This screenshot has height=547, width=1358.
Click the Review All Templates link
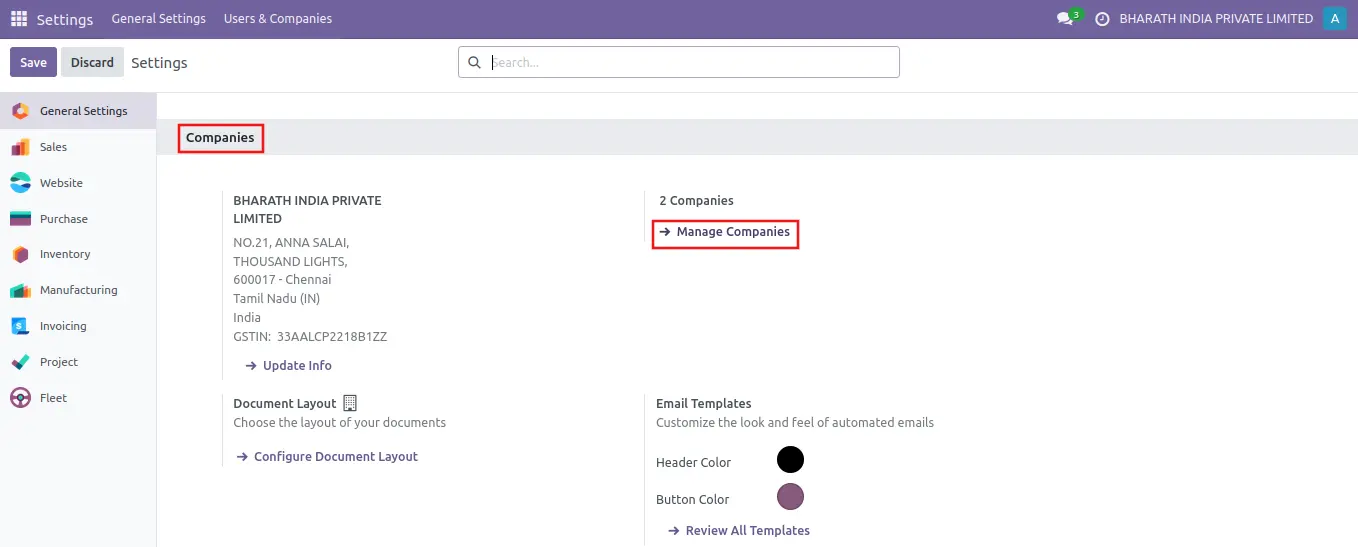[739, 531]
